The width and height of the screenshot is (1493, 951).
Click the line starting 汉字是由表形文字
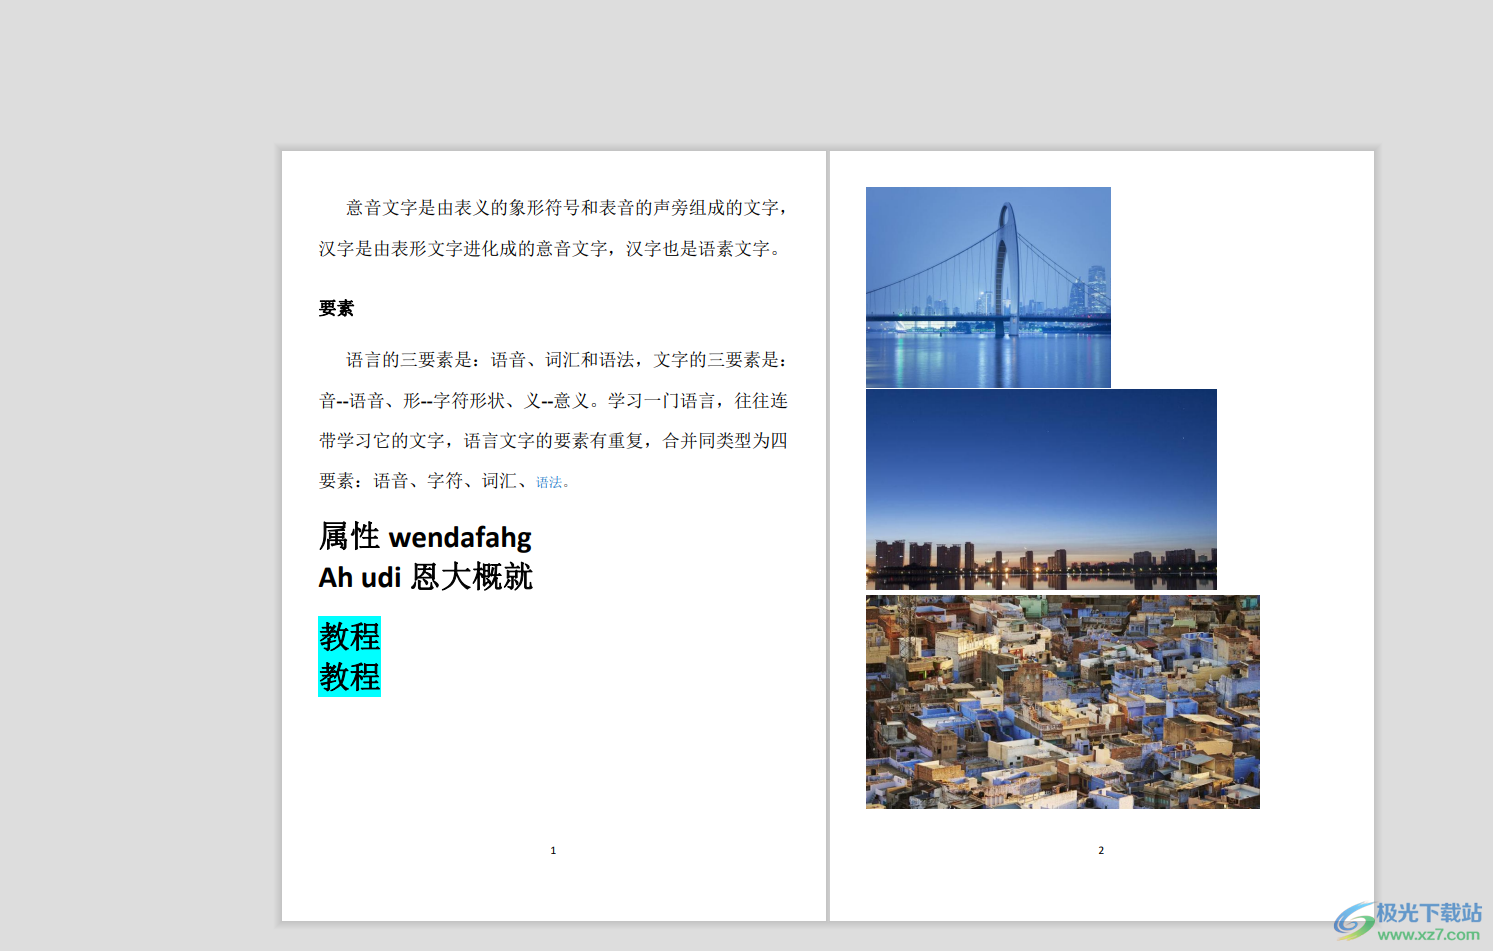(x=550, y=249)
